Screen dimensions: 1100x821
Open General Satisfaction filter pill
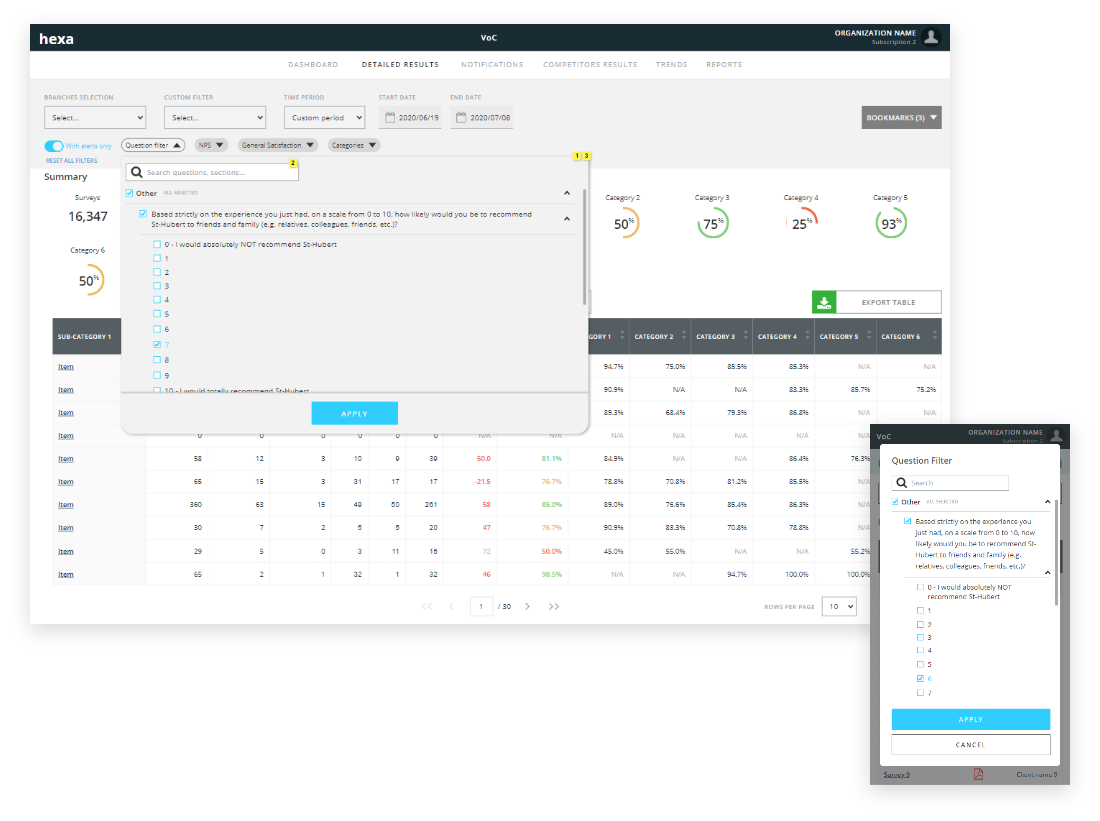(278, 145)
